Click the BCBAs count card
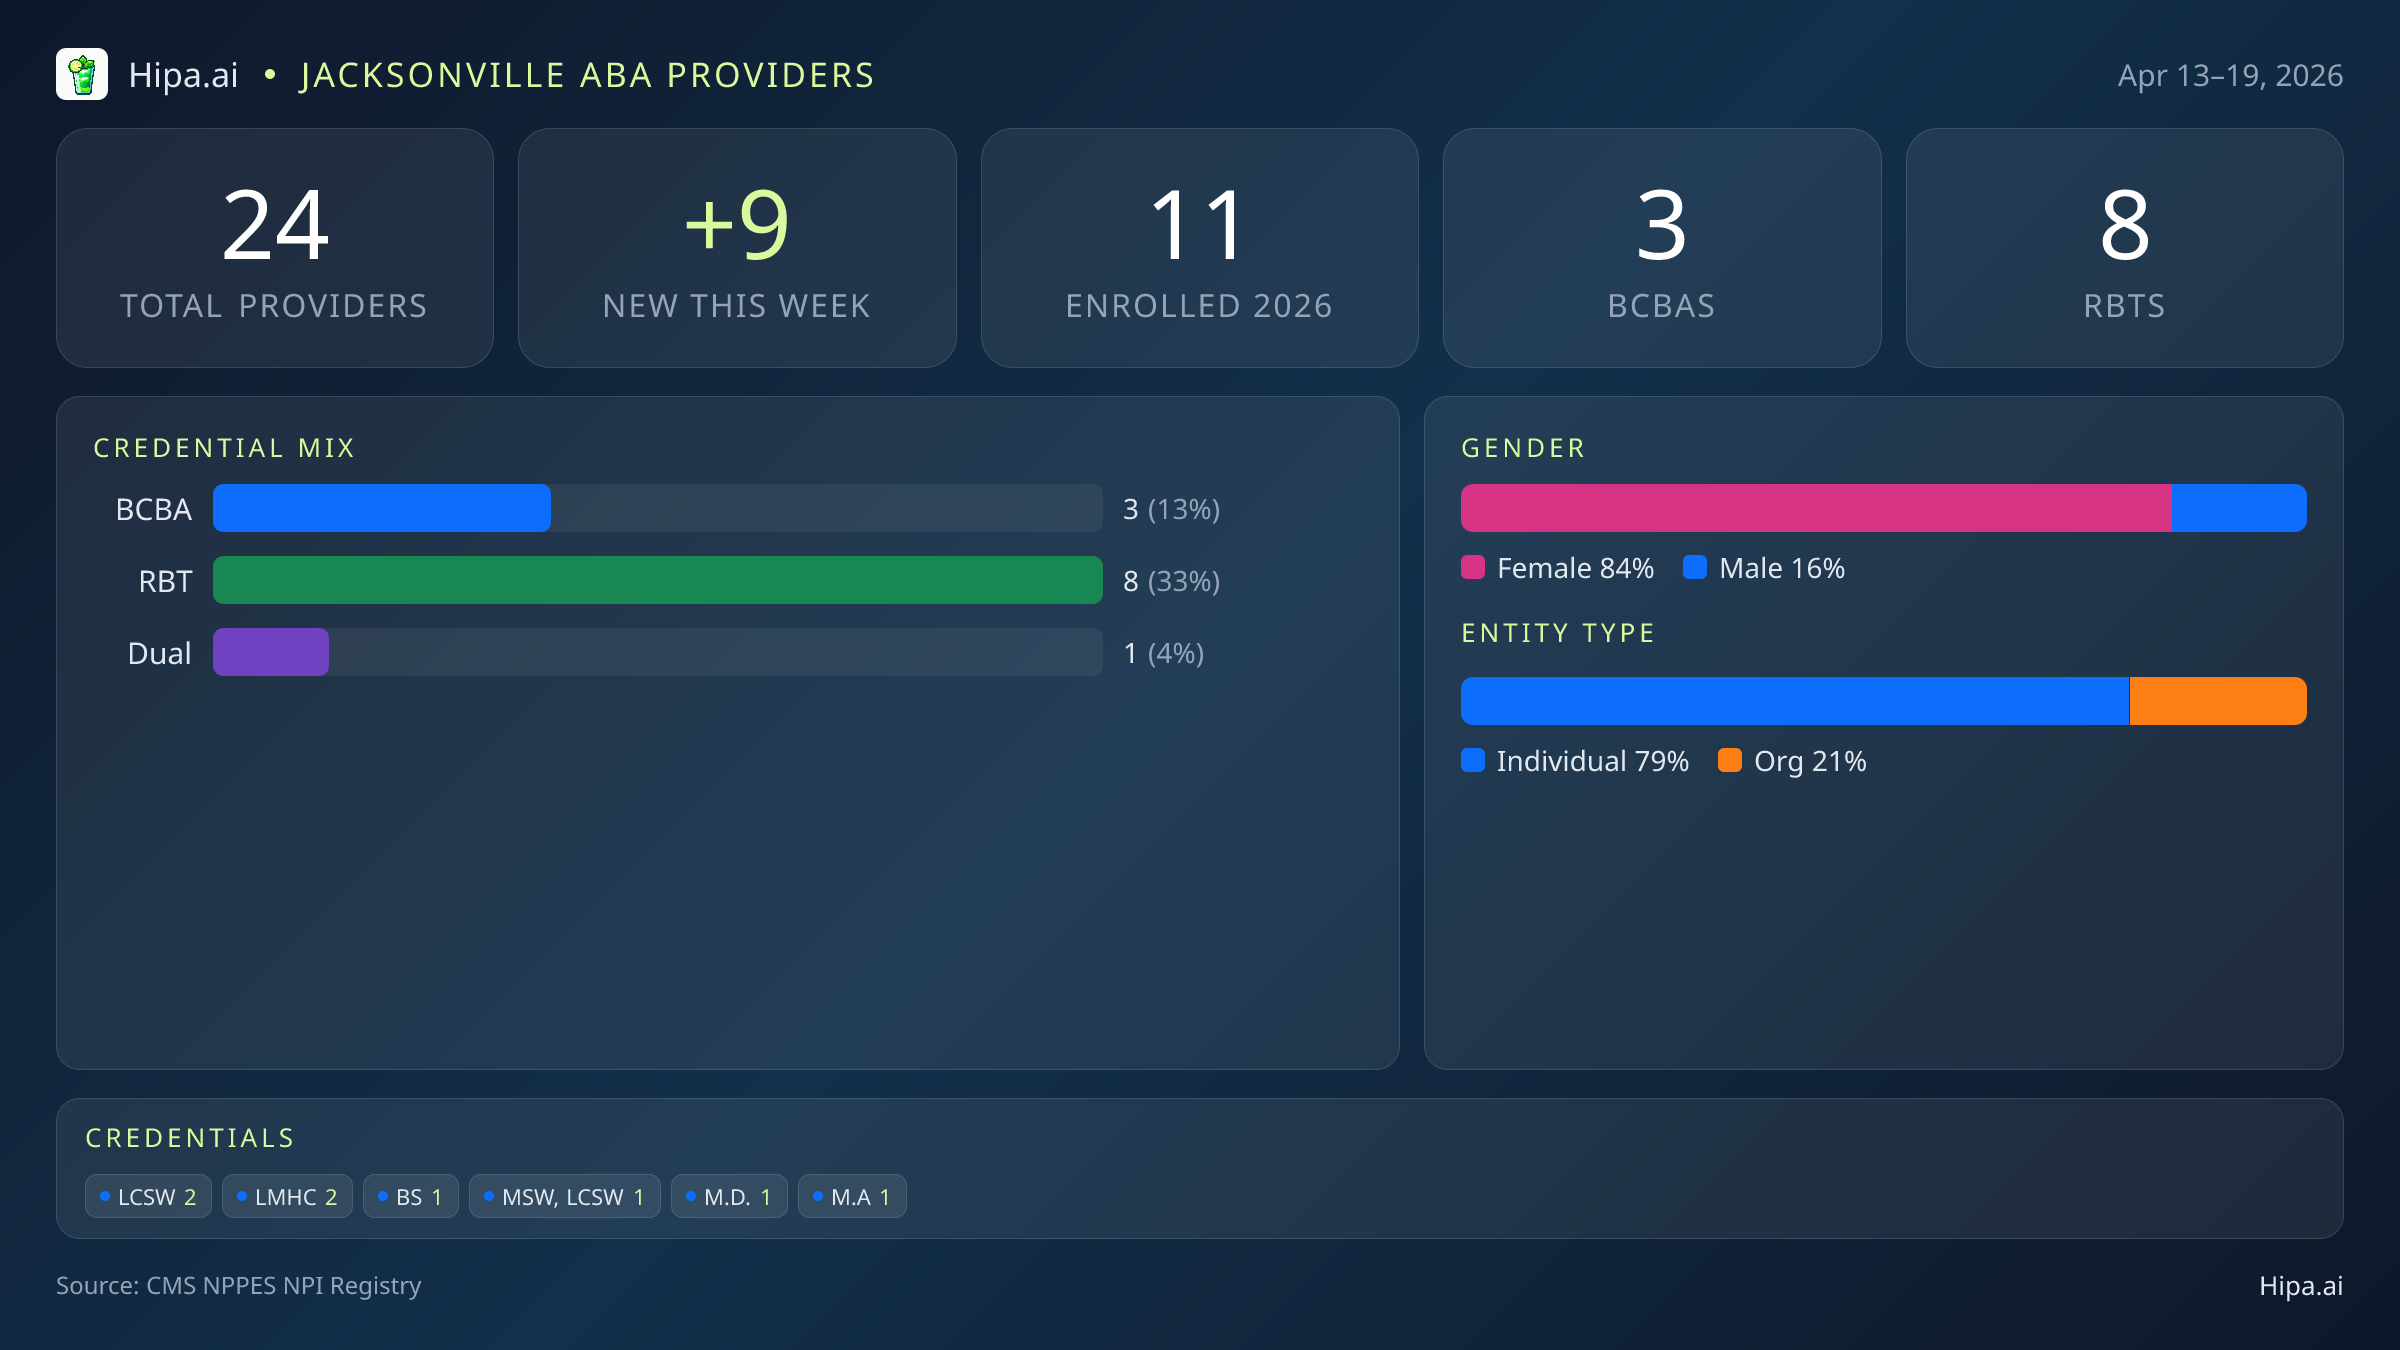 point(1662,248)
